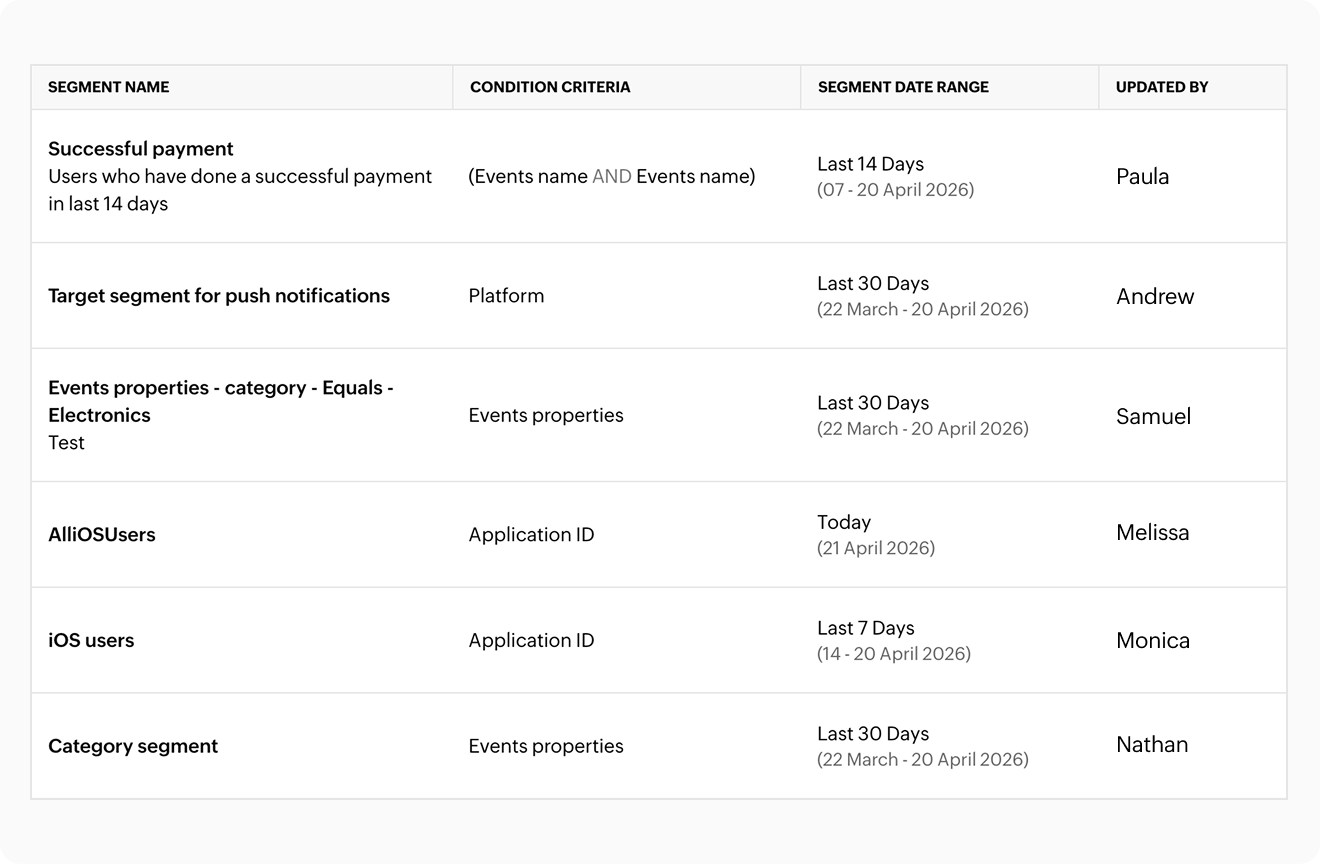Click the (Events name AND Events name) criteria
Image resolution: width=1320 pixels, height=864 pixels.
(612, 177)
